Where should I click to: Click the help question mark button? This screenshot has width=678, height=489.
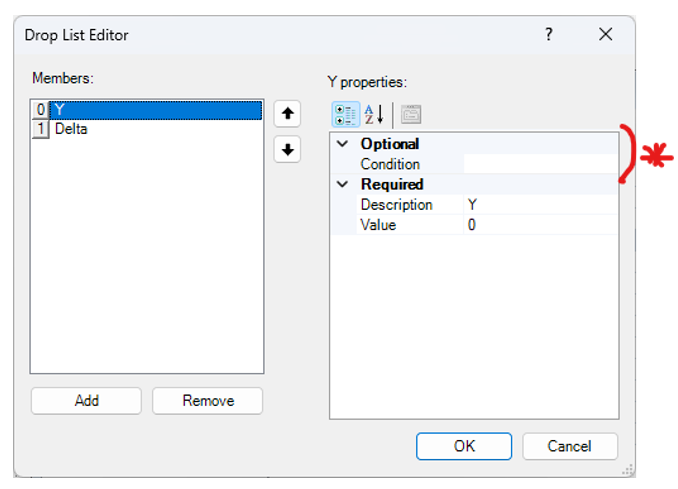[548, 35]
